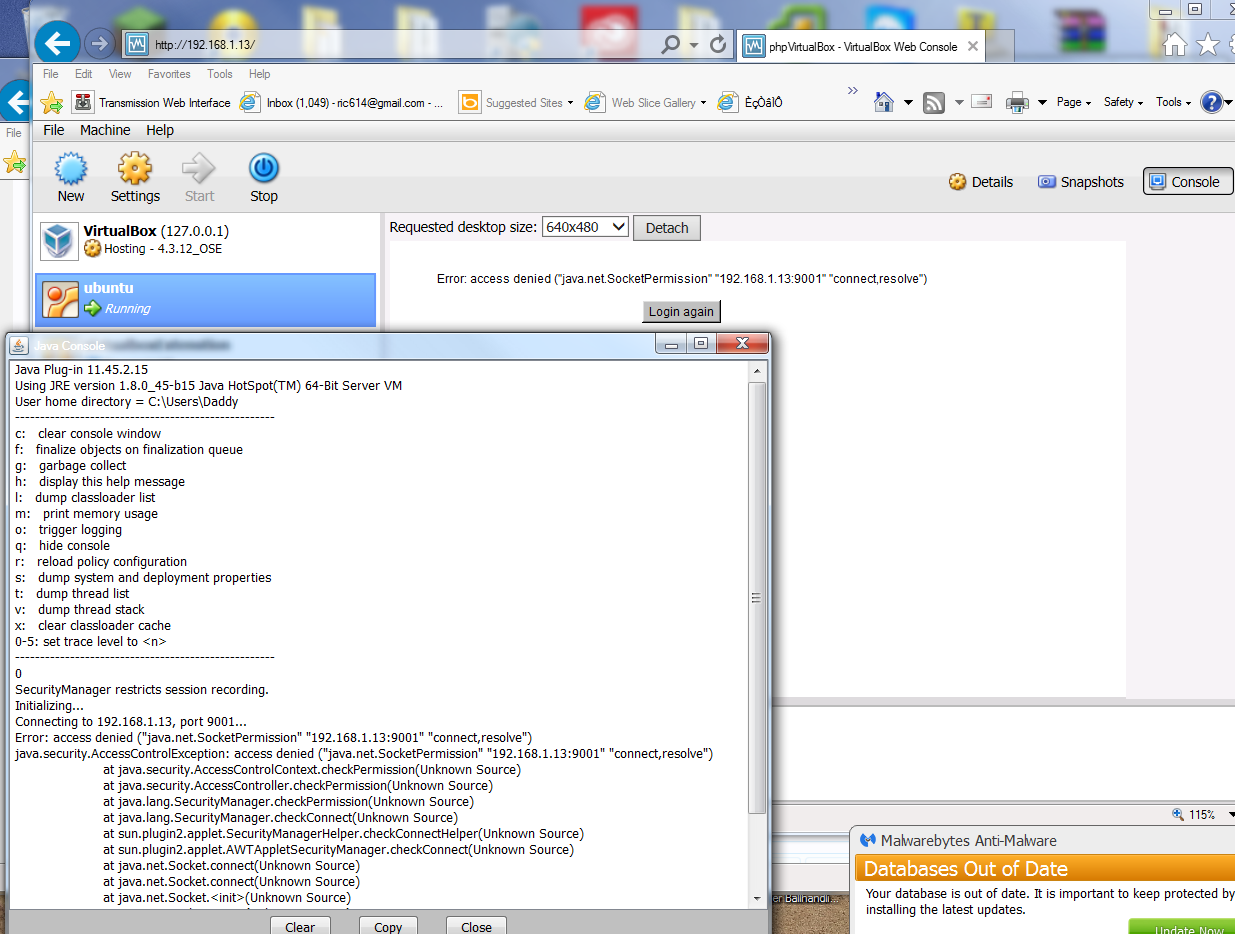Viewport: 1235px width, 934px height.
Task: Click the Java Console title bar Java icon
Action: (x=19, y=345)
